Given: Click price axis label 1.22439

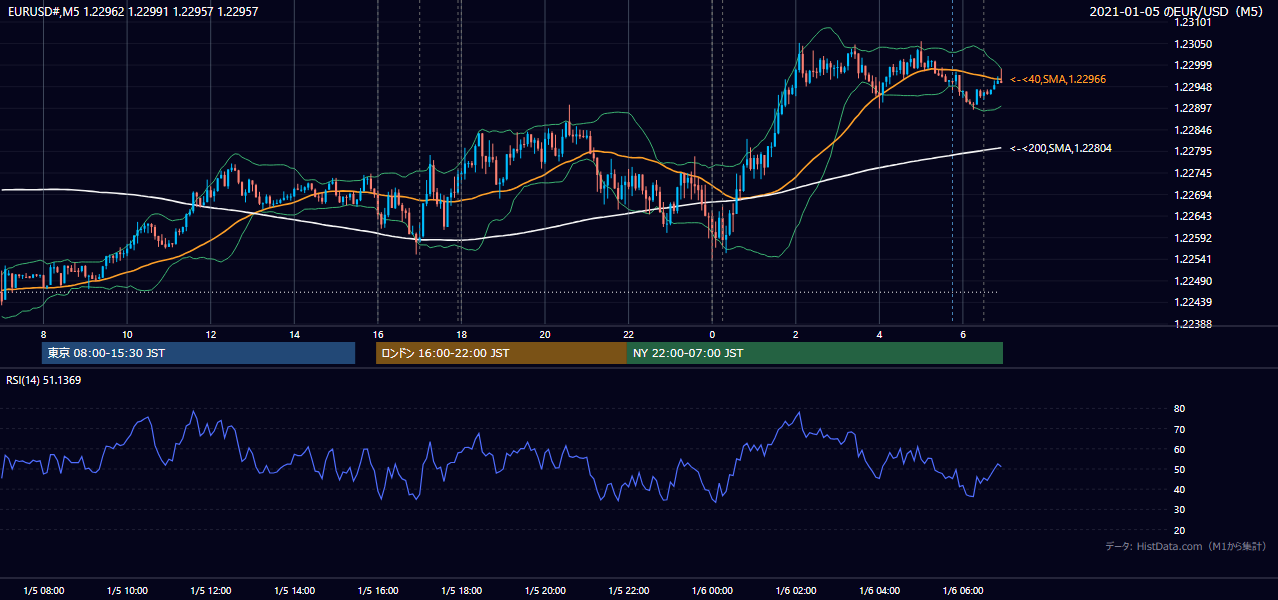Looking at the screenshot, I should coord(1192,302).
